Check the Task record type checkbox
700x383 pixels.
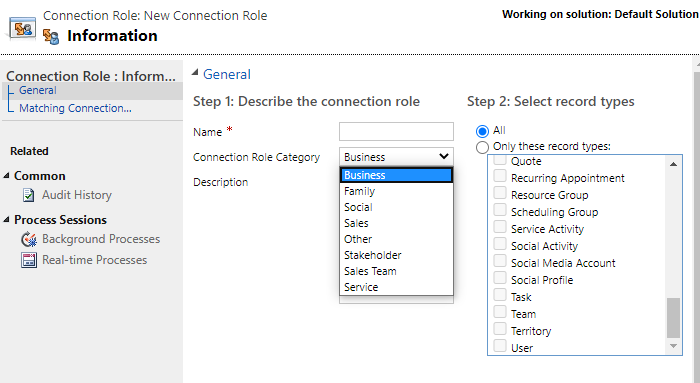(500, 295)
